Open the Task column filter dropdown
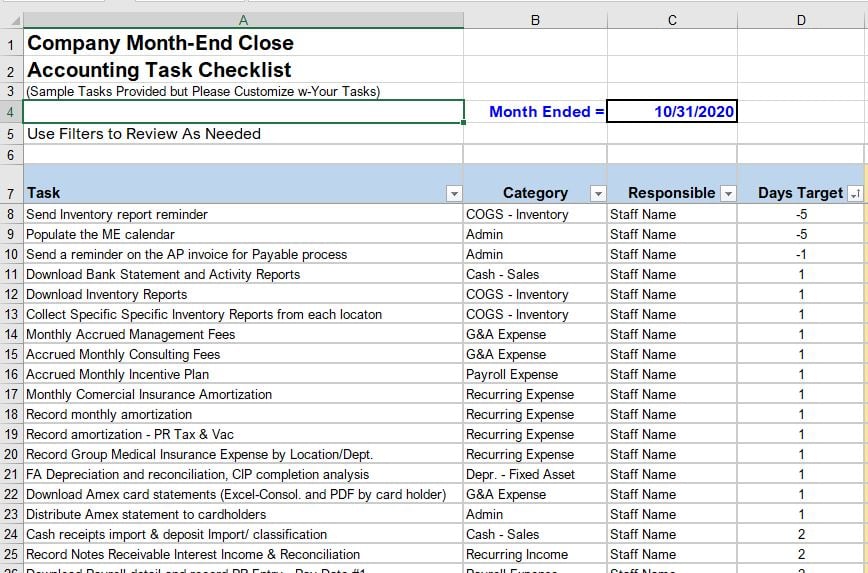Screen dimensions: 868x573 (x=454, y=193)
